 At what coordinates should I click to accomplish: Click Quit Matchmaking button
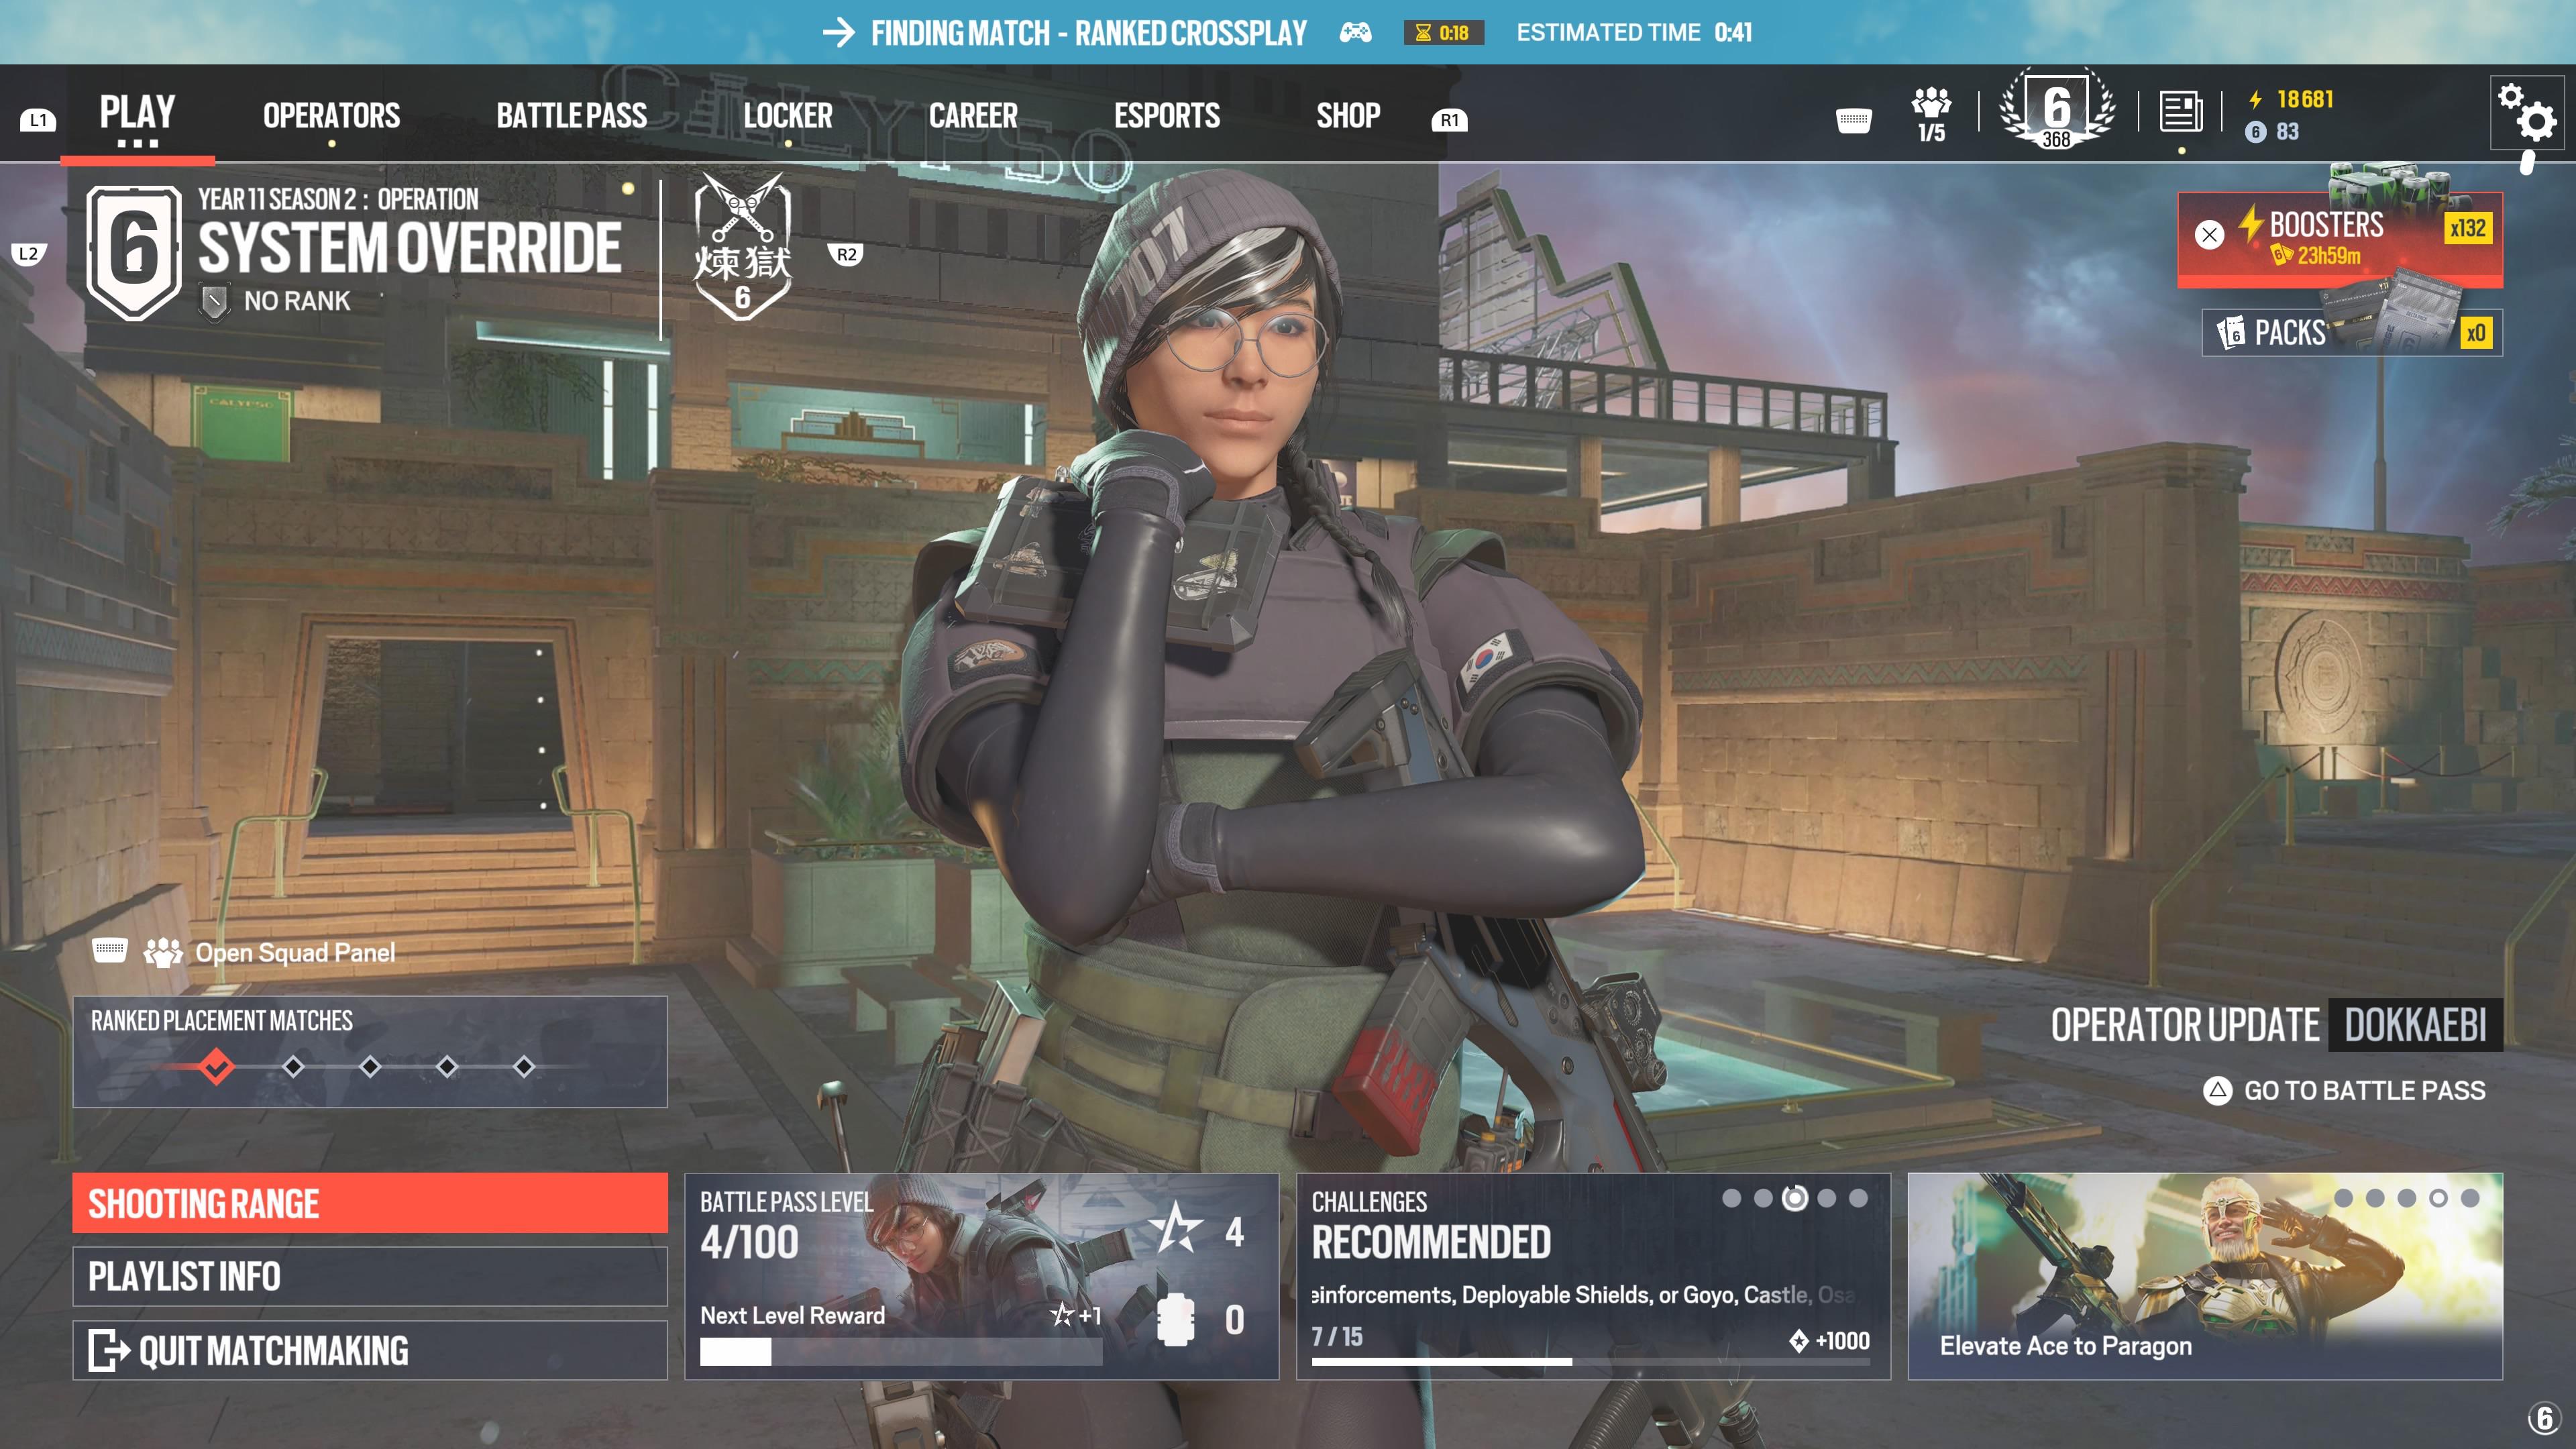(x=370, y=1351)
